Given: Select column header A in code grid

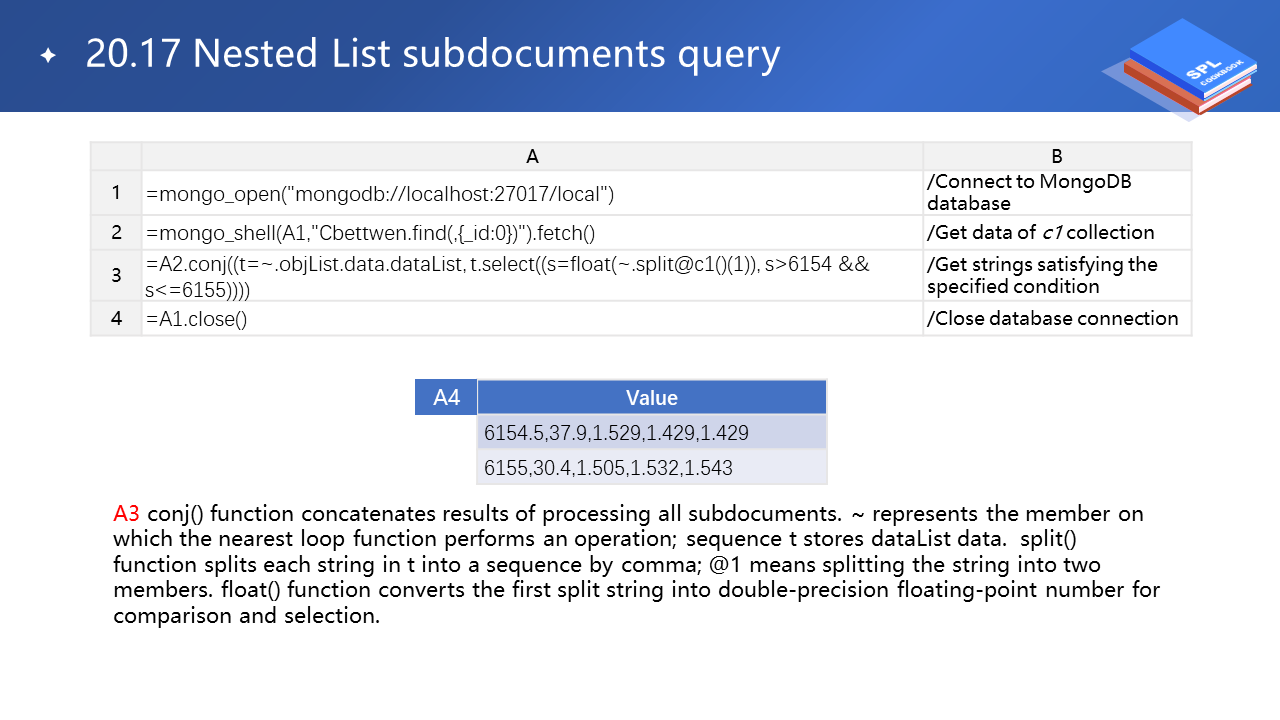Looking at the screenshot, I should point(532,156).
